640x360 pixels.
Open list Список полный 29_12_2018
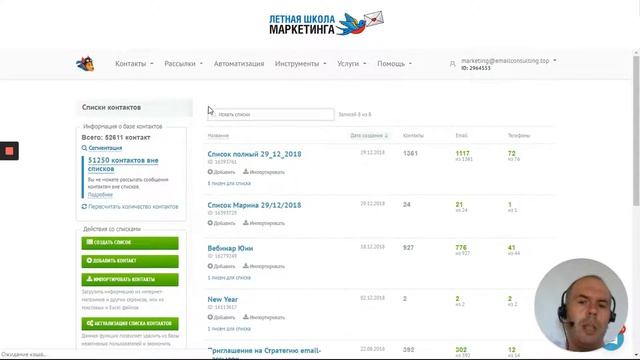[x=254, y=154]
